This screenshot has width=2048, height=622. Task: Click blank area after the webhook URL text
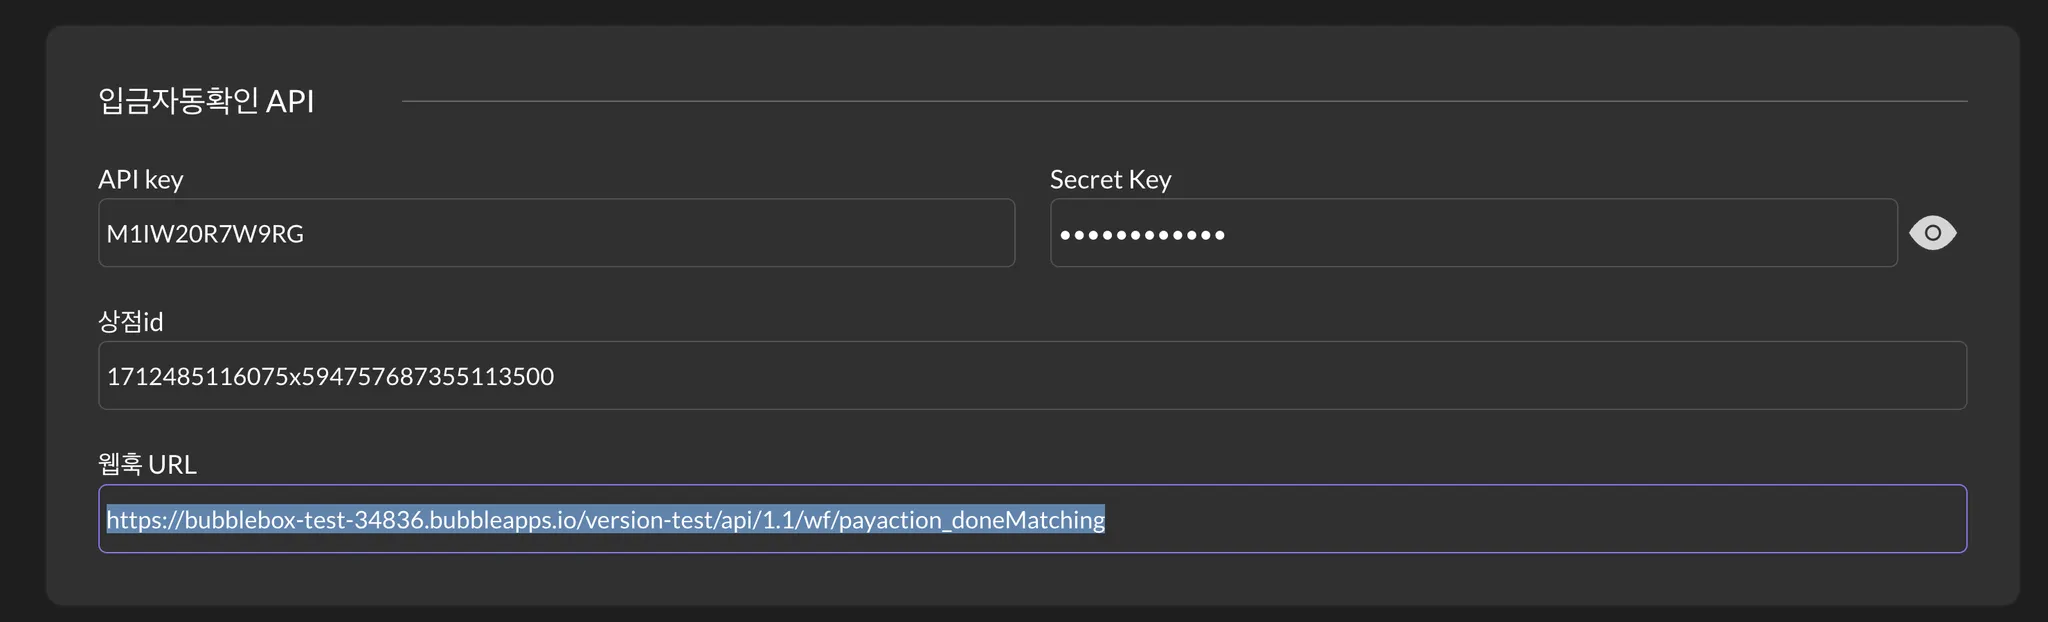pyautogui.click(x=1500, y=519)
